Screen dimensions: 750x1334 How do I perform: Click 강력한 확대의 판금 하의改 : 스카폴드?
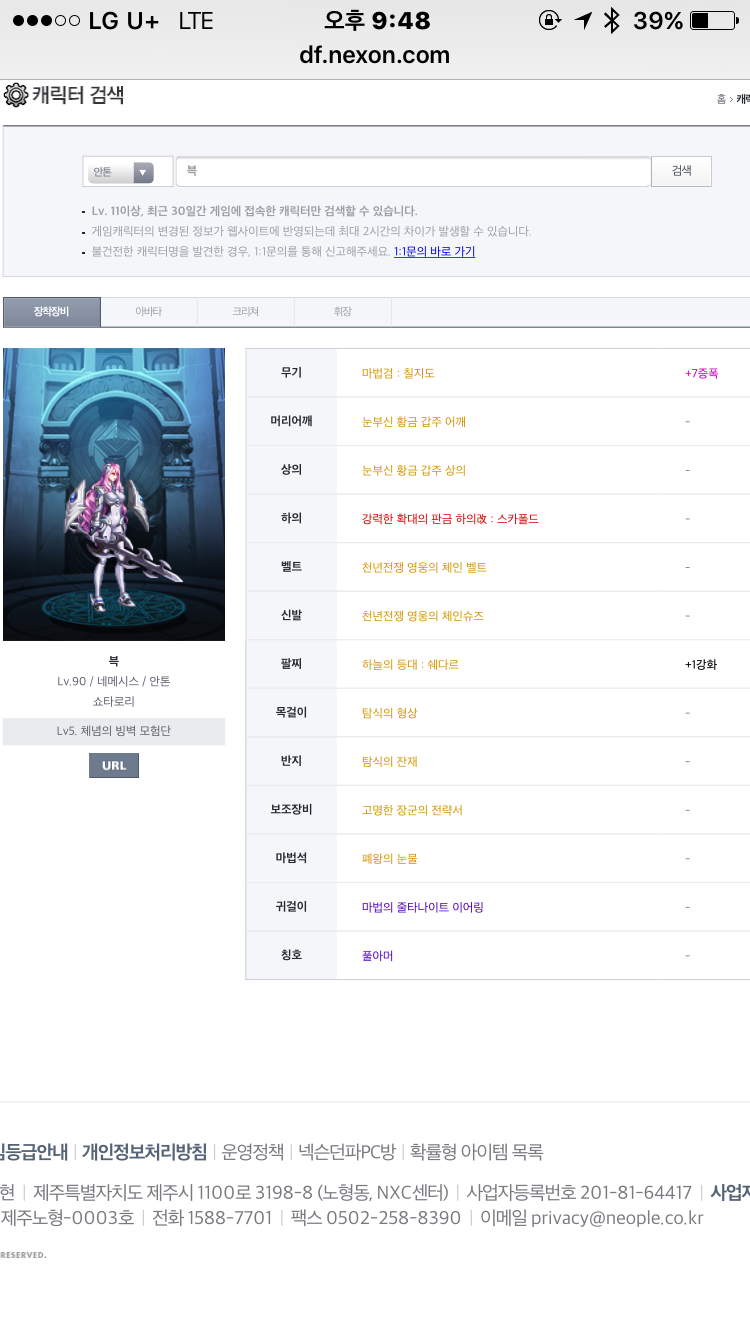click(x=450, y=519)
